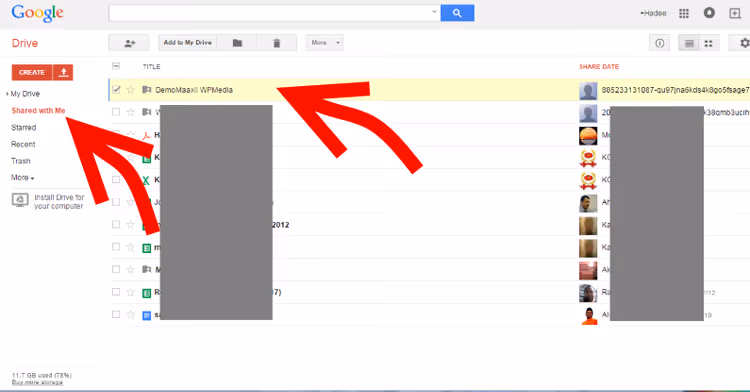
Task: Click the add-person Share toolbar button
Action: 129,43
